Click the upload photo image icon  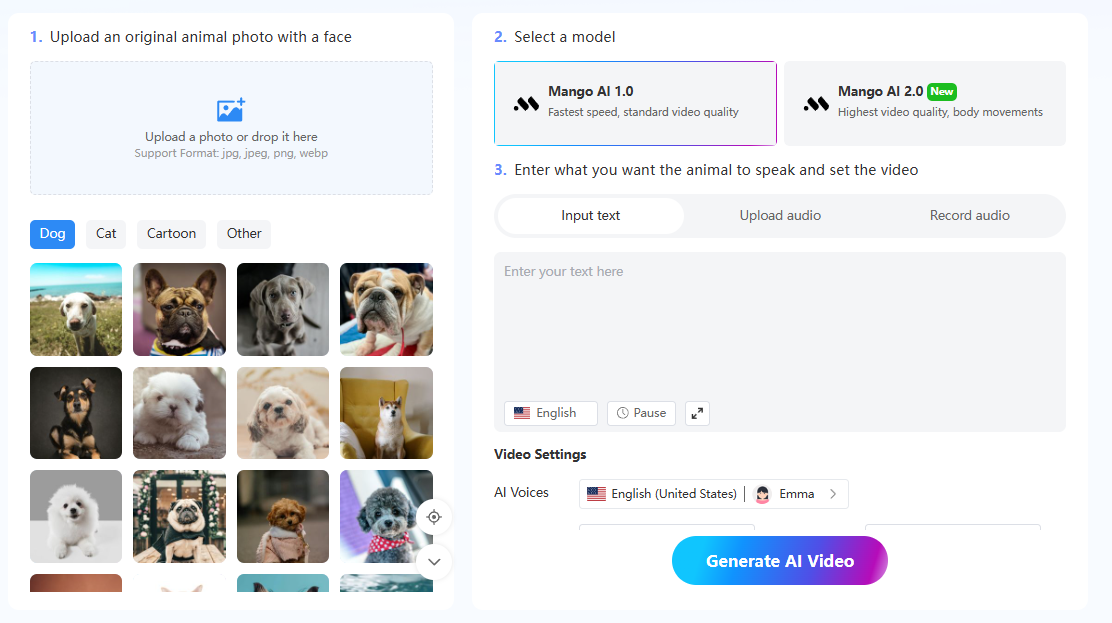pyautogui.click(x=230, y=110)
